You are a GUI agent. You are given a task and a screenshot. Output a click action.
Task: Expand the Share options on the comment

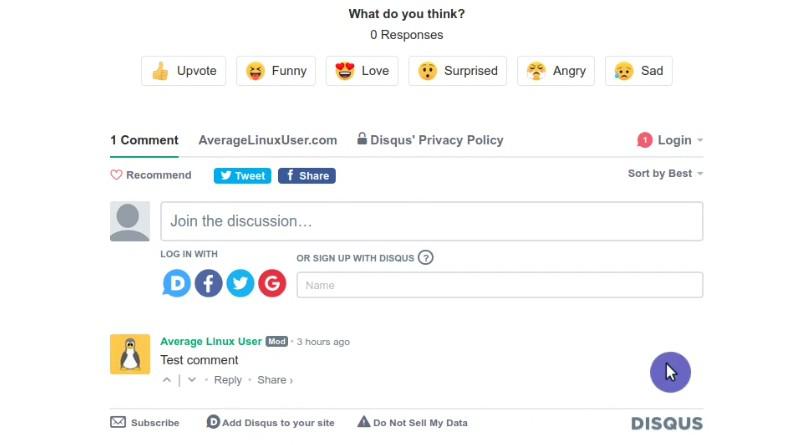275,380
